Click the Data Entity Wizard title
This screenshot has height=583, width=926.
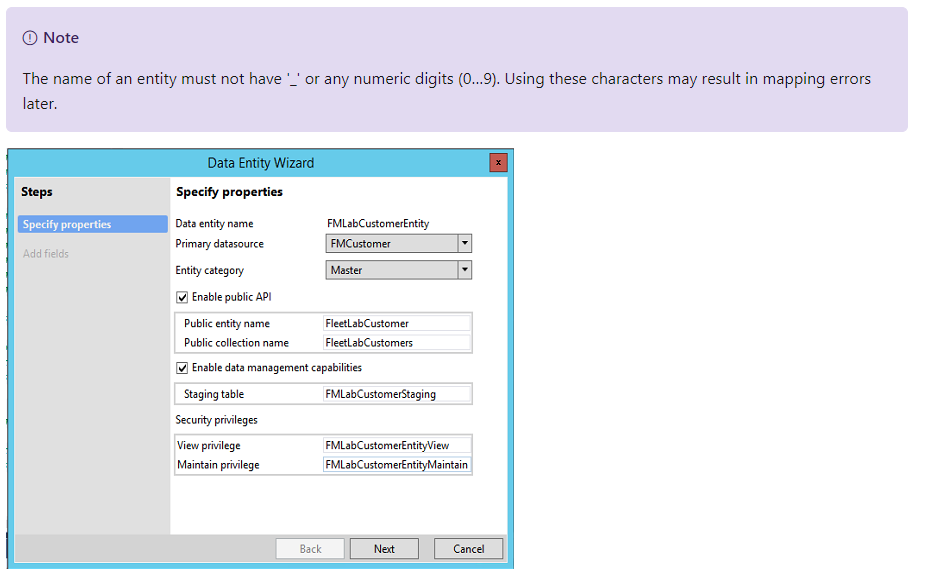tap(260, 163)
